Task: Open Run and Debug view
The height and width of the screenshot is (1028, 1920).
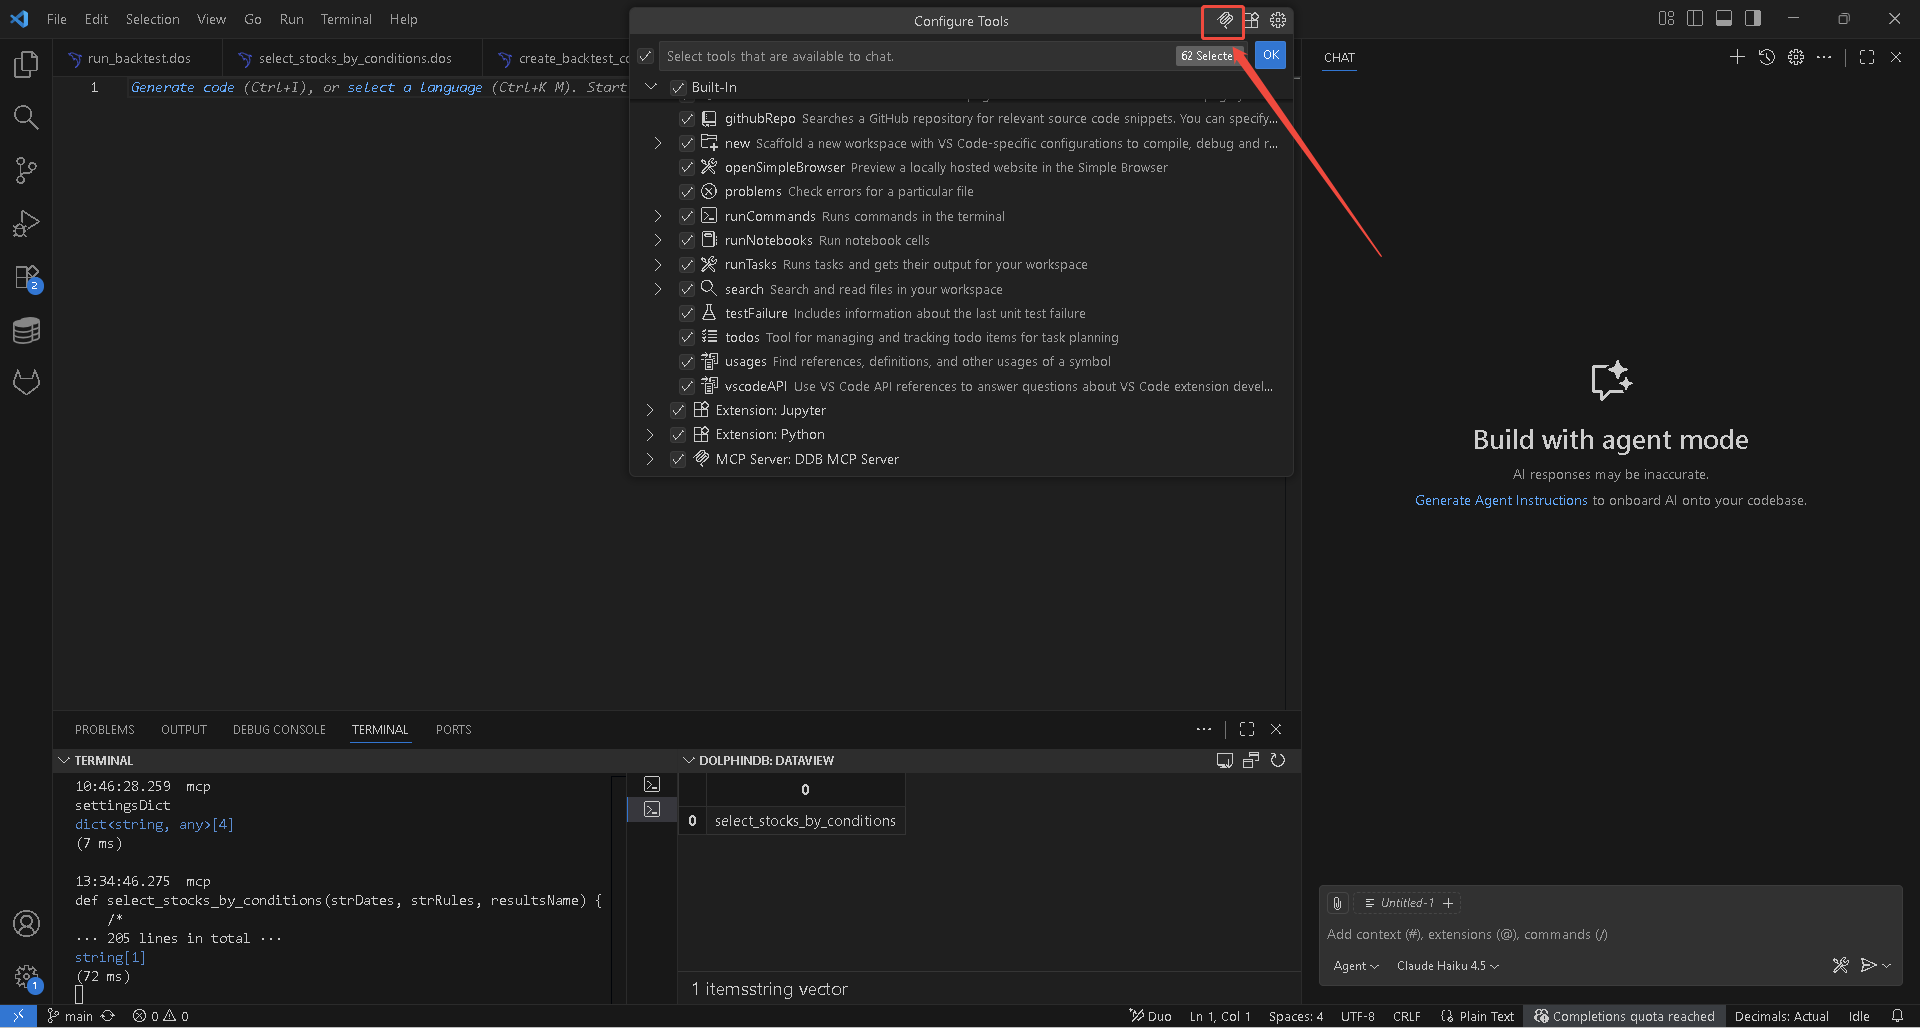Action: point(26,224)
